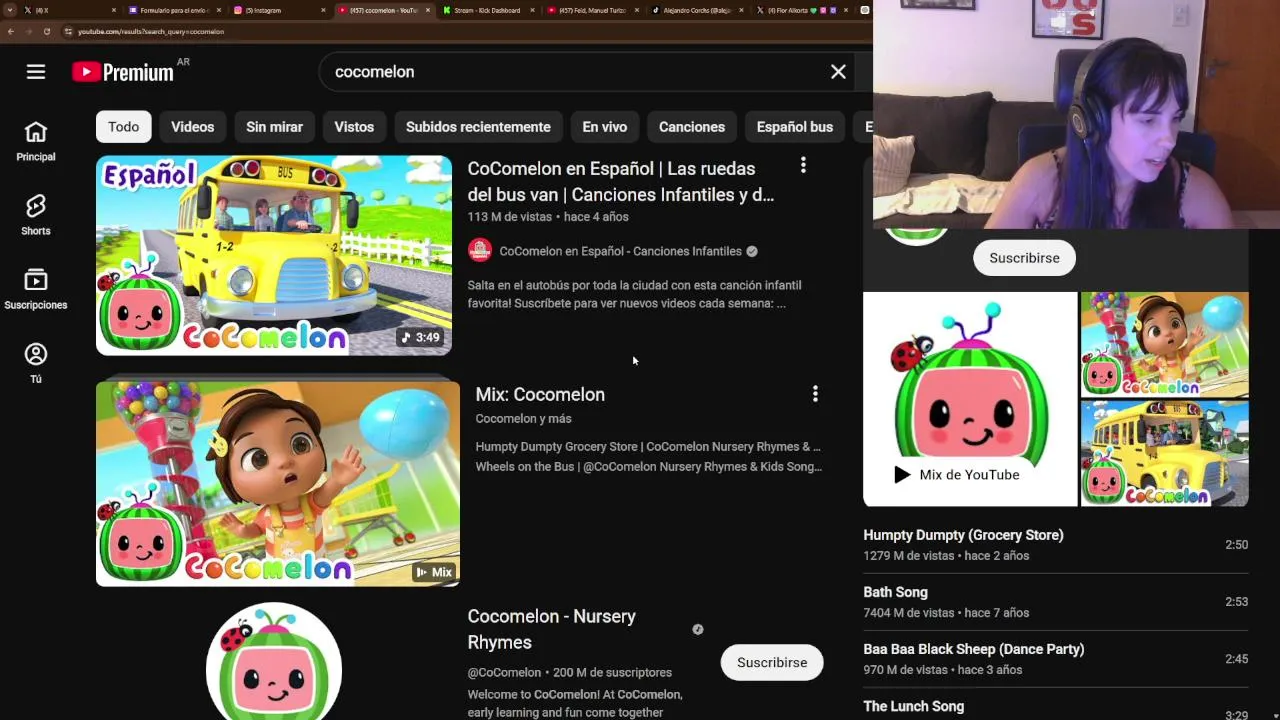Screen dimensions: 1280x720
Task: Click the play icon on Mix de YouTube
Action: pos(902,475)
